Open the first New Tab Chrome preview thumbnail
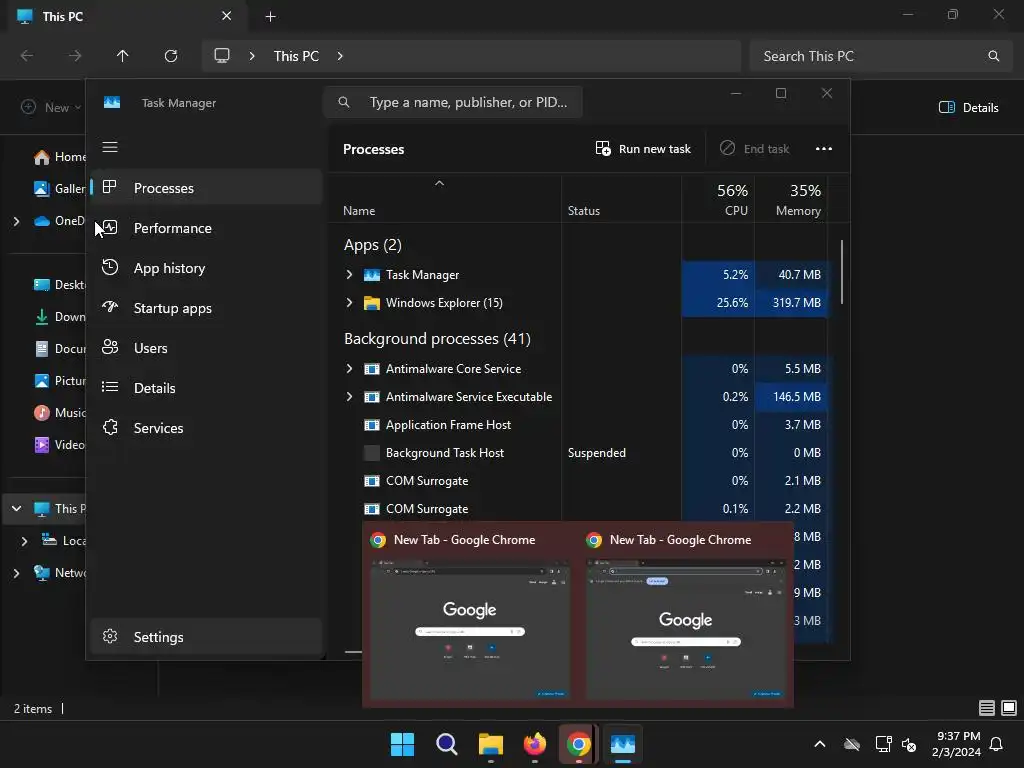 pos(470,628)
